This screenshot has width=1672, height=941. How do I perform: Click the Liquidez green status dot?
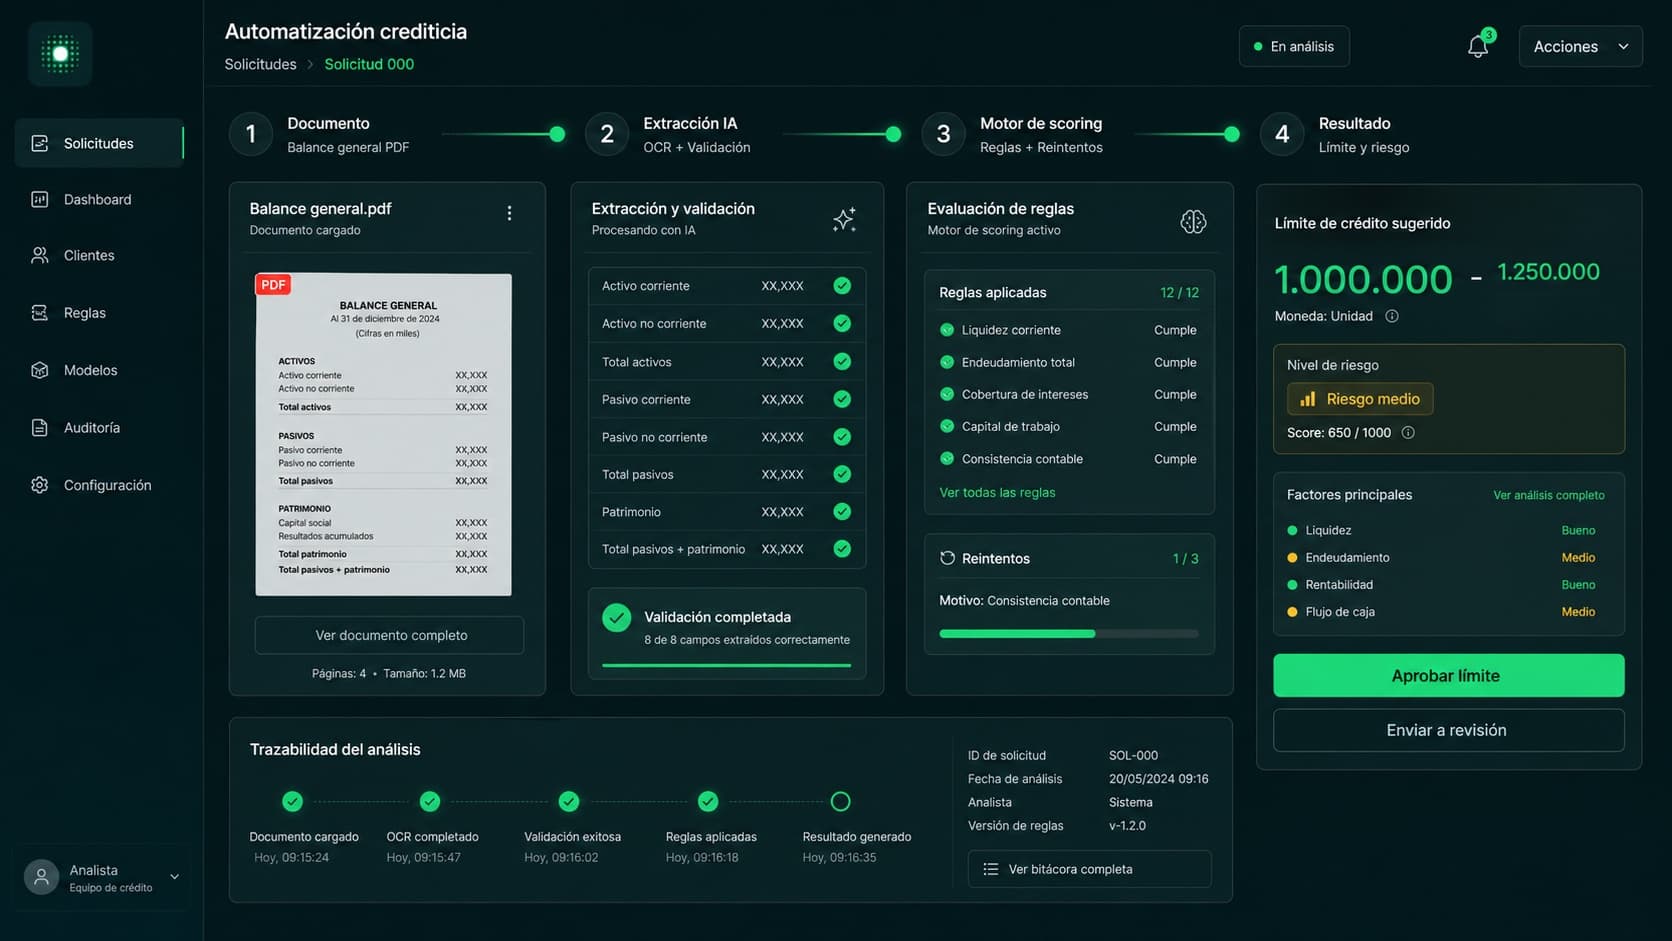[1292, 531]
